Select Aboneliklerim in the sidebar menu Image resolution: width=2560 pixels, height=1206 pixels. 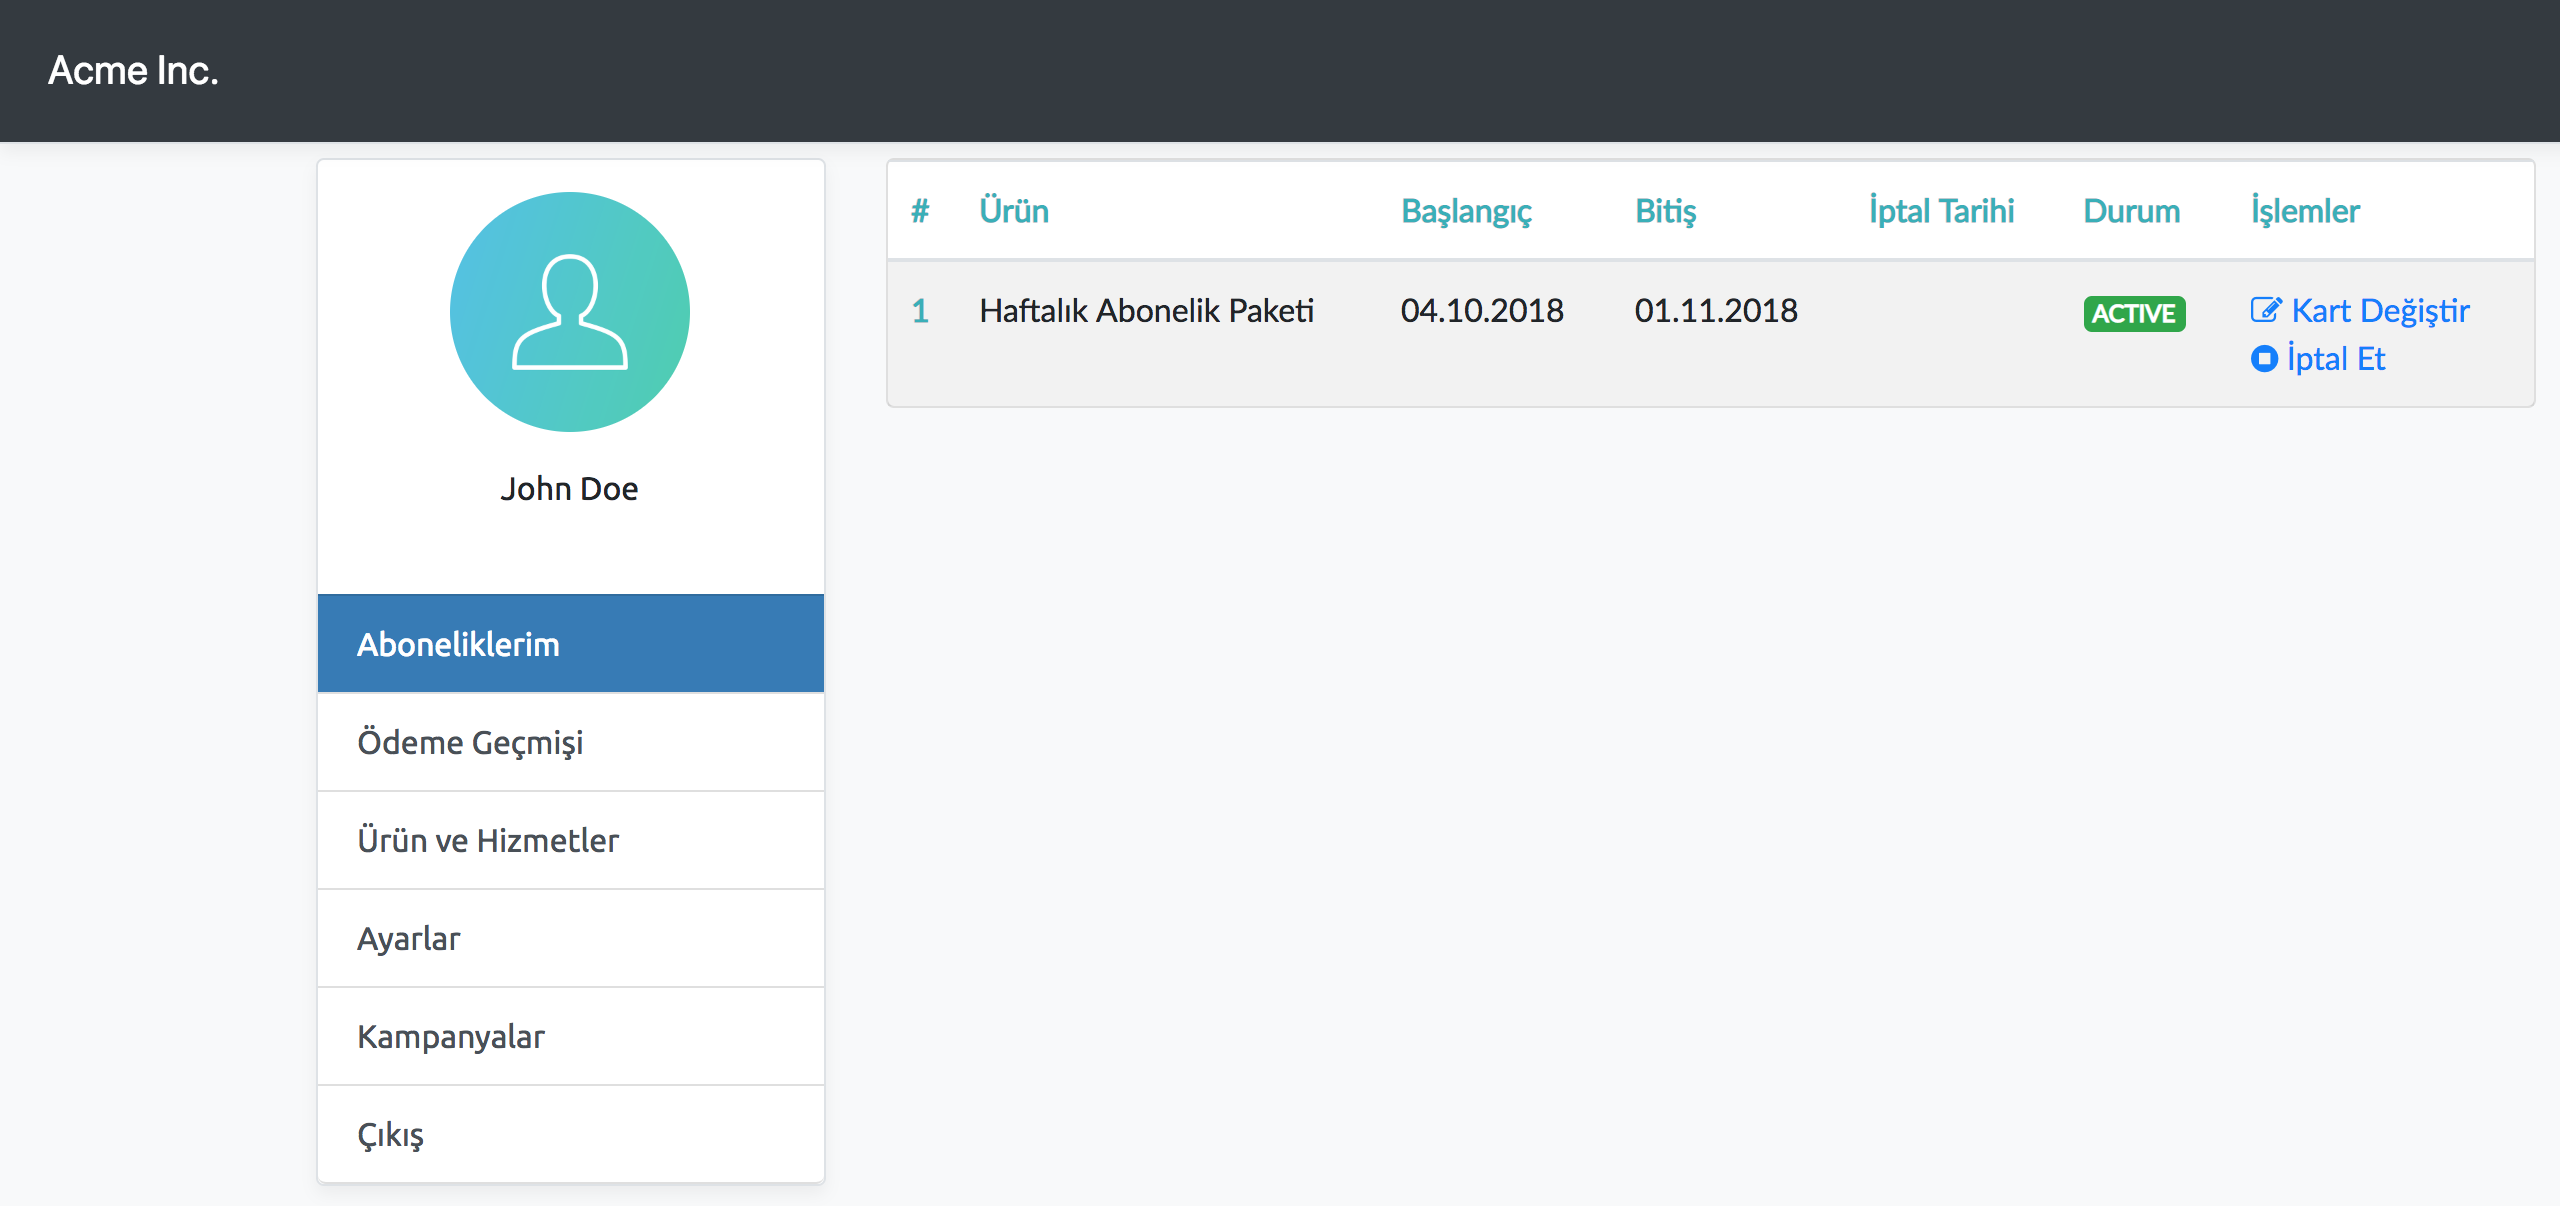click(571, 644)
